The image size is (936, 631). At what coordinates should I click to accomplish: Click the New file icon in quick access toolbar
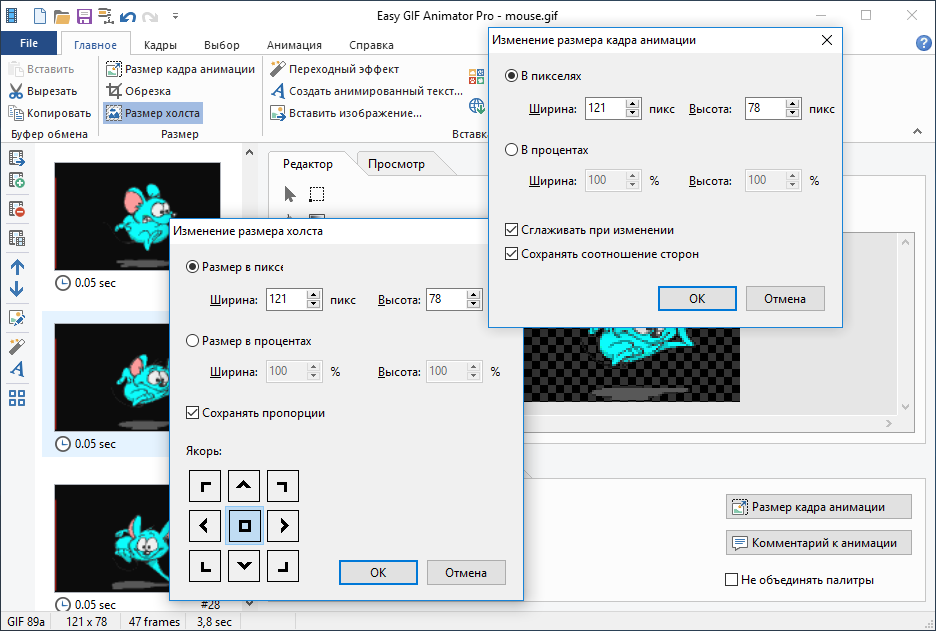point(39,16)
